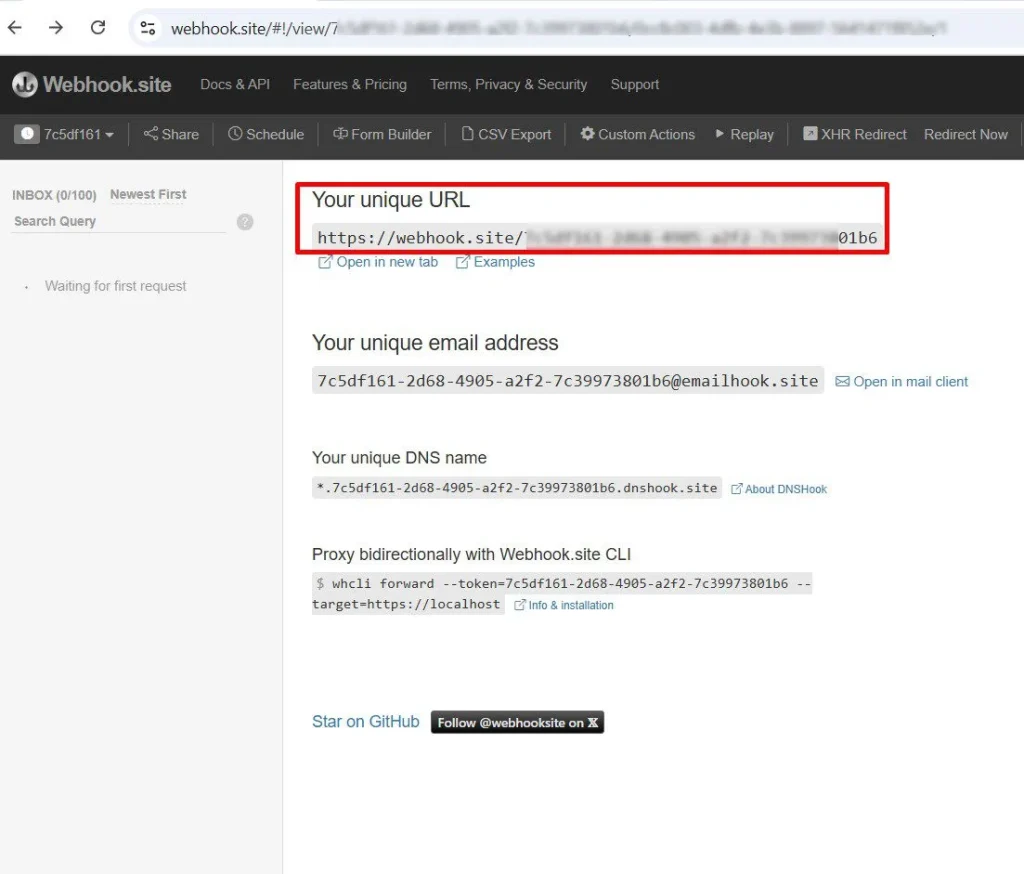Screen dimensions: 1024x874
Task: Open Schedule from the toolbar
Action: (266, 135)
